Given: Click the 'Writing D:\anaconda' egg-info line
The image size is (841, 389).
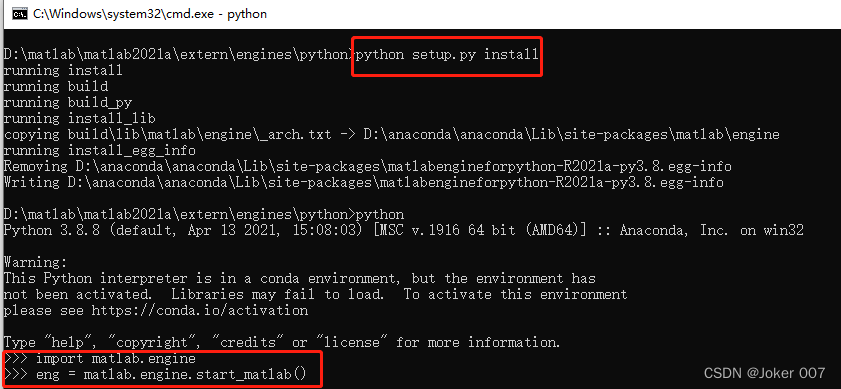Looking at the screenshot, I should pos(364,182).
